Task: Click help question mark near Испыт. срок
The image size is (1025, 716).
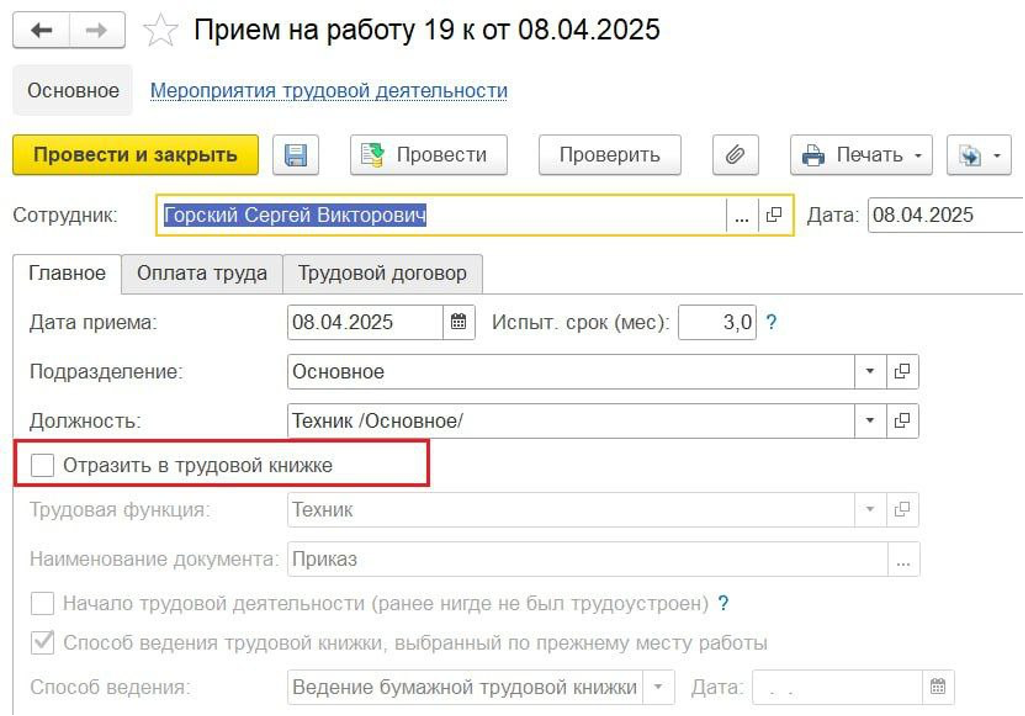Action: coord(771,322)
